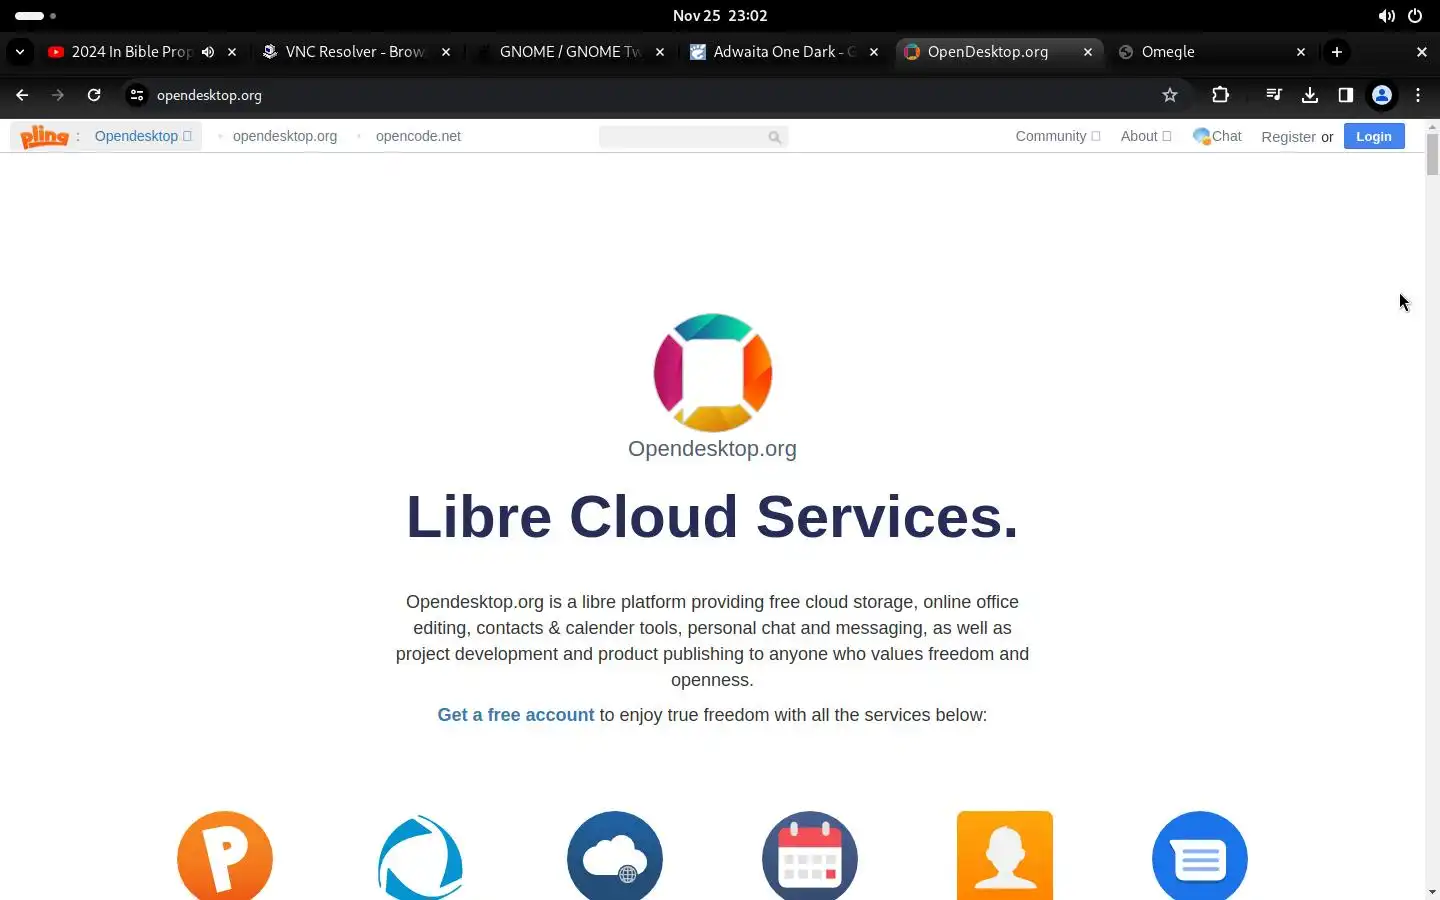The width and height of the screenshot is (1440, 900).
Task: Click the page vertical scrollbar thumb
Action: (1432, 154)
